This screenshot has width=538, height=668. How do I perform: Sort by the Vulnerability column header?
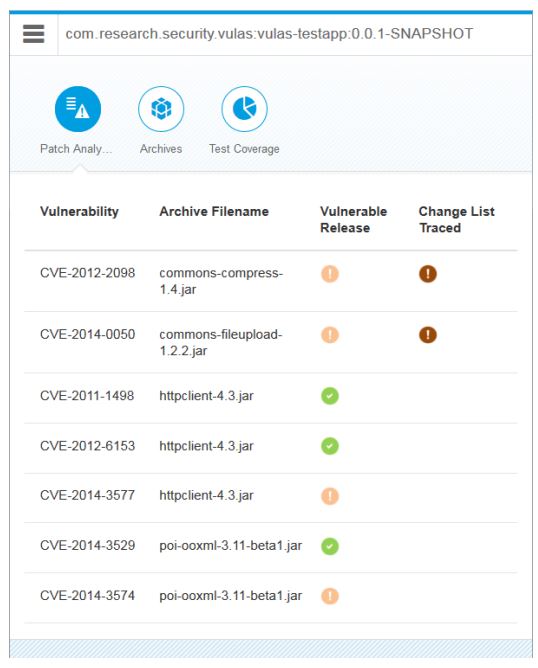pos(79,211)
